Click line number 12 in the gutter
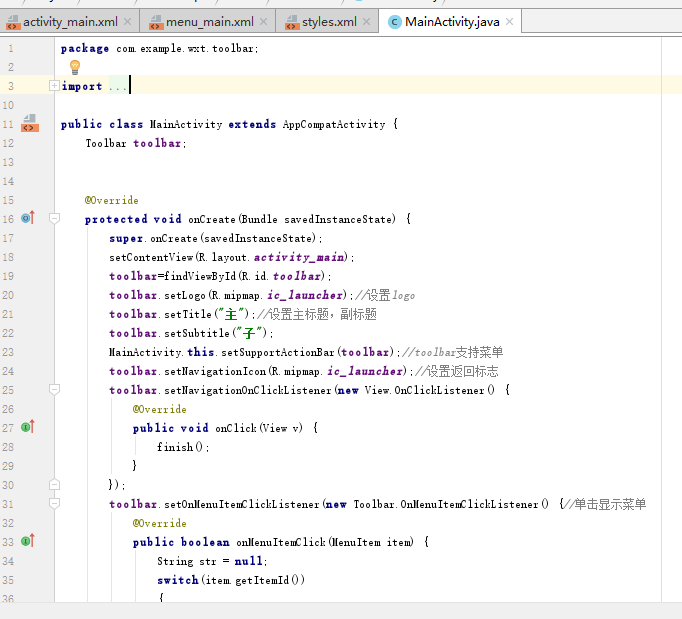This screenshot has height=619, width=682. tap(8, 143)
